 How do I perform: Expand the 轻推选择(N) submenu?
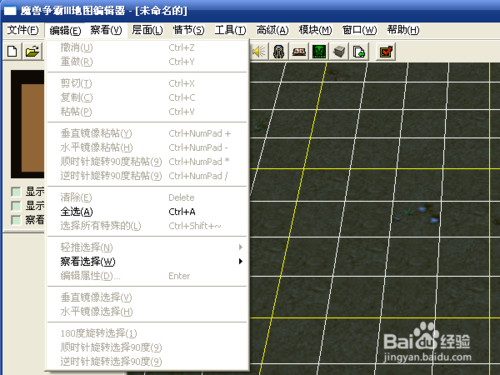coord(147,247)
